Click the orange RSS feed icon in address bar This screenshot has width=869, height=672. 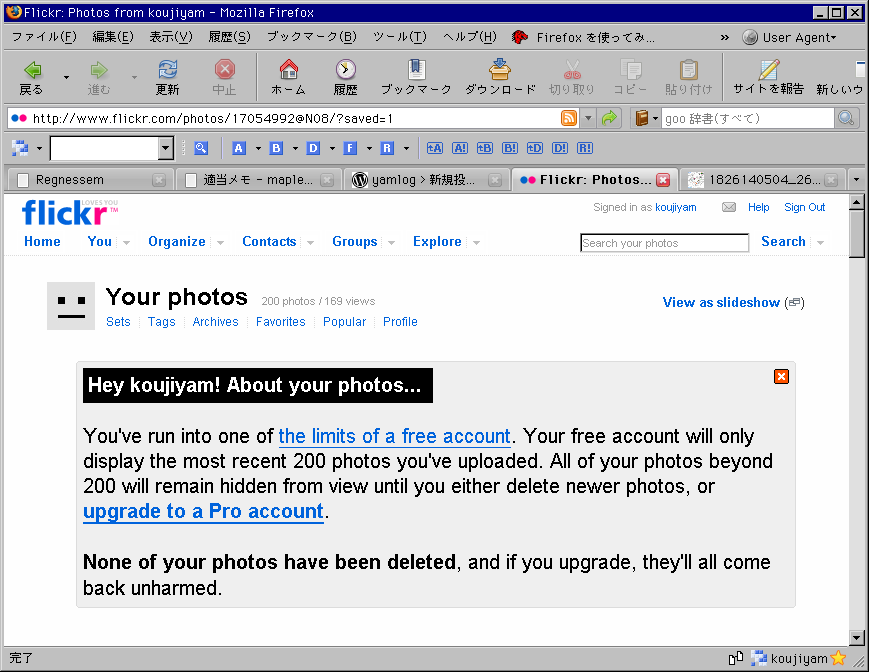(569, 118)
